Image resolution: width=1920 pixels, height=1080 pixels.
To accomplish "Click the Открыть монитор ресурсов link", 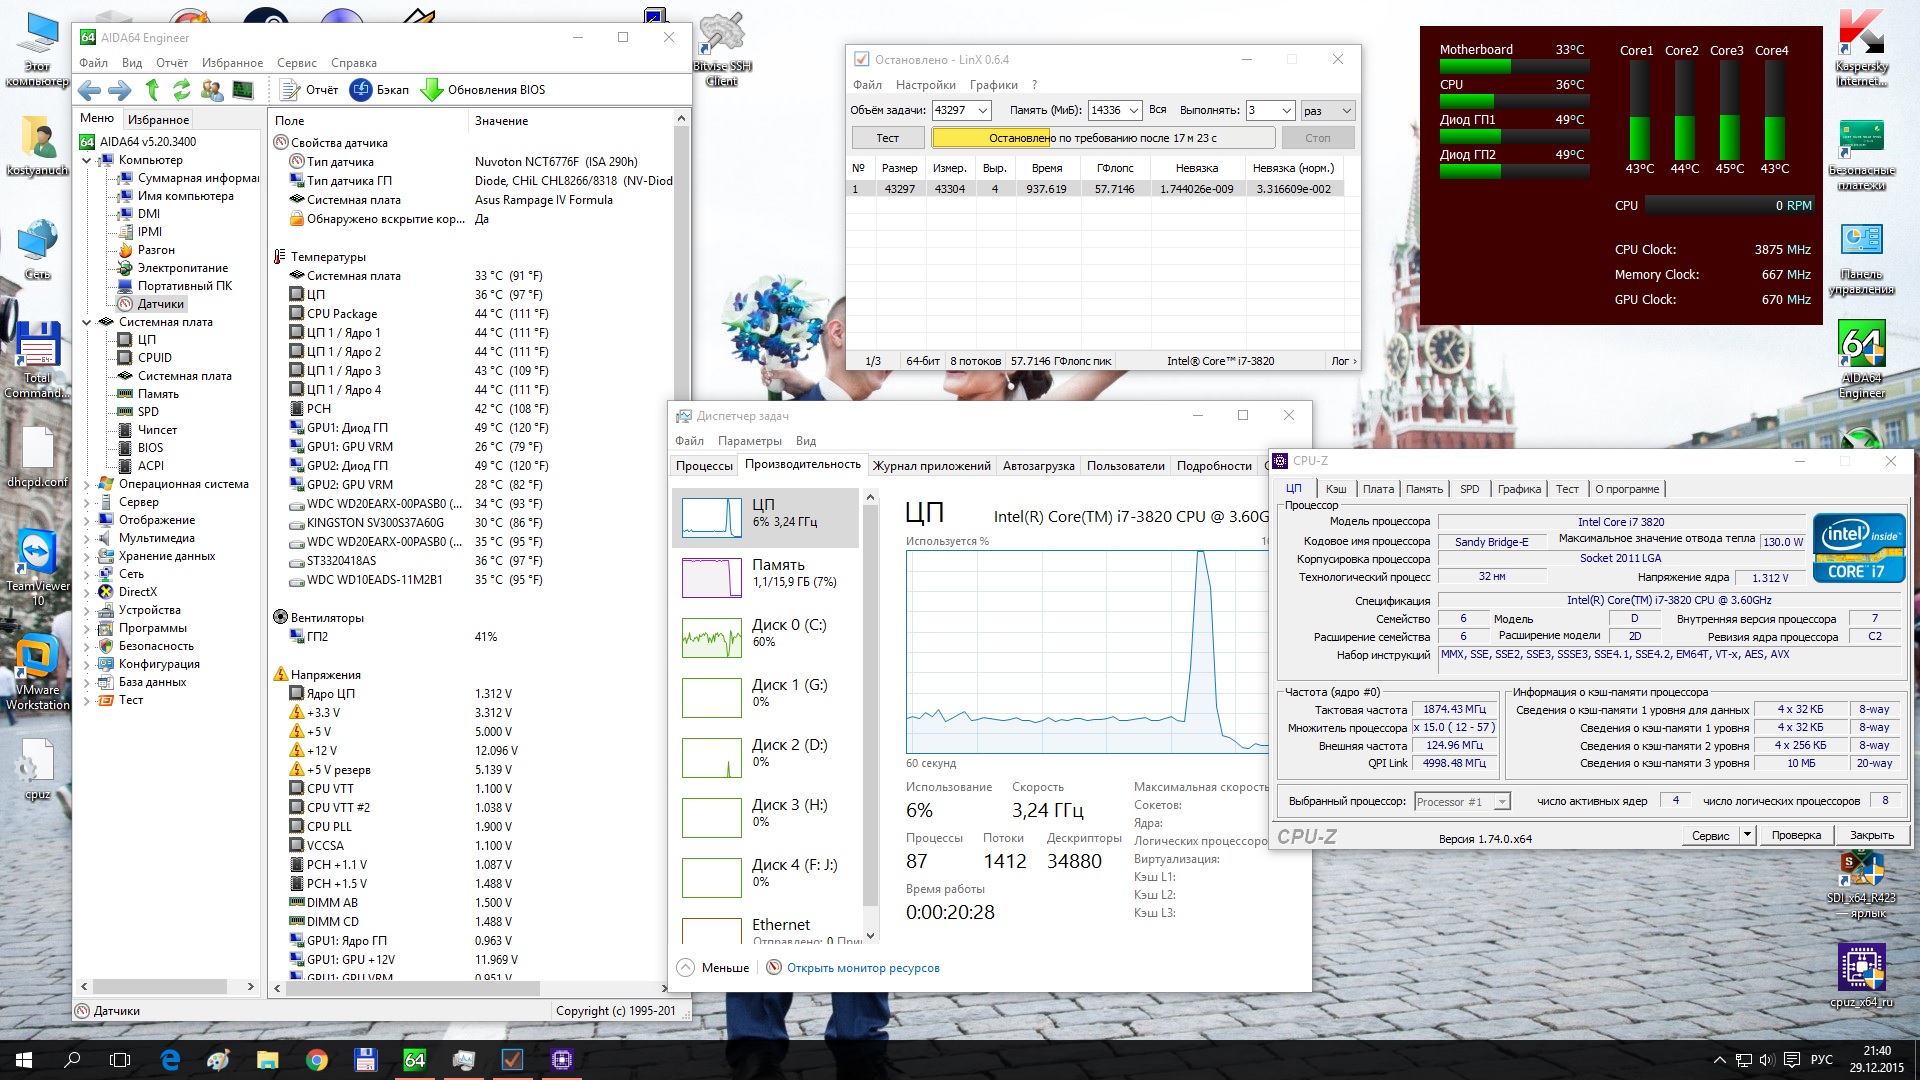I will pos(862,968).
